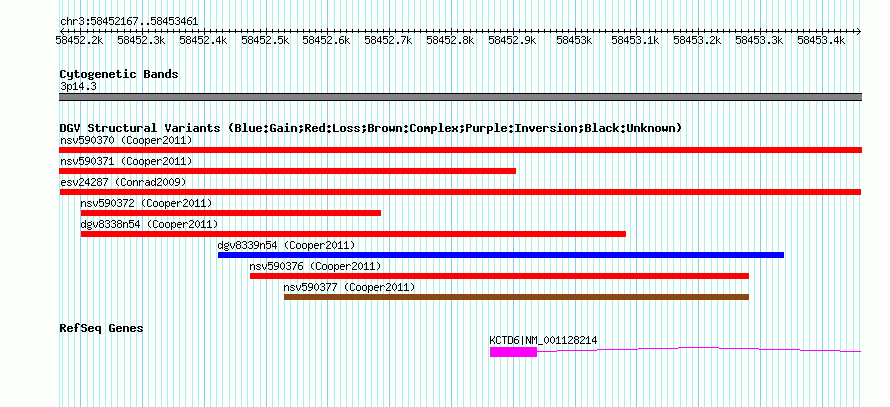Click the 58452.3k ruler tick label
Viewport: 890px width, 407px height.
(141, 40)
